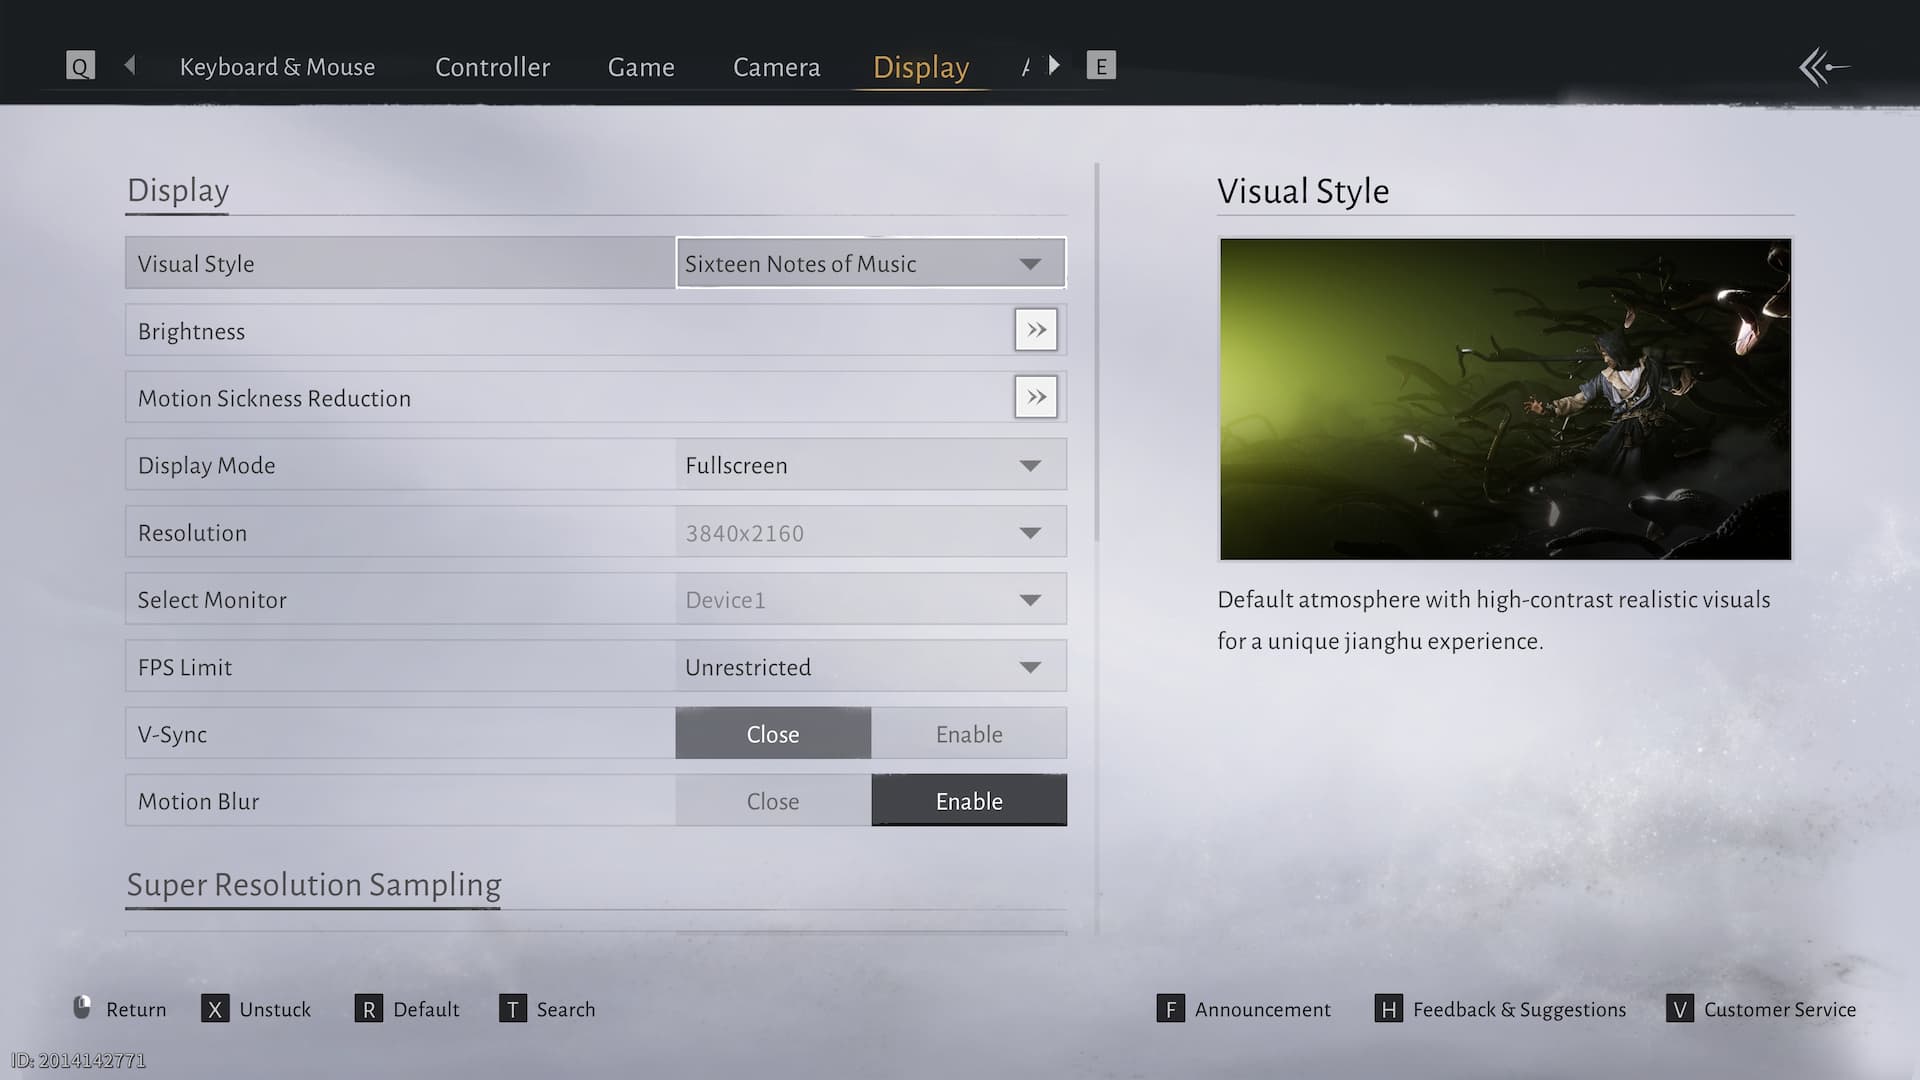Viewport: 1920px width, 1080px height.
Task: Set V-Sync to Enable
Action: [968, 734]
